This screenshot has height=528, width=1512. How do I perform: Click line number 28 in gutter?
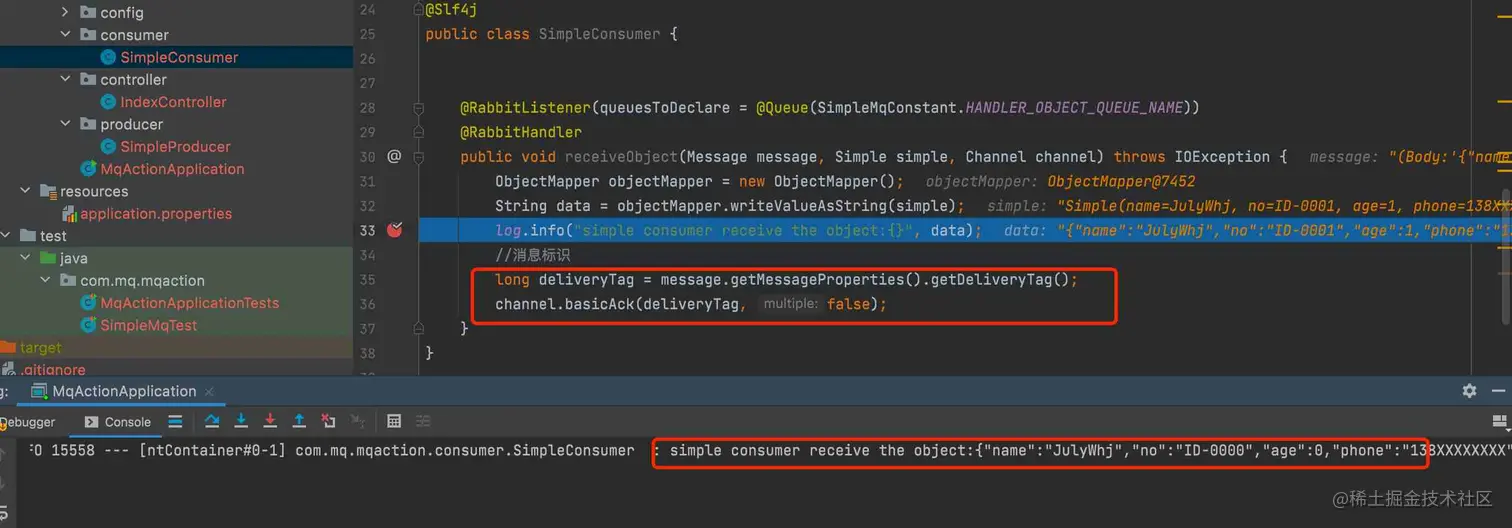pyautogui.click(x=367, y=107)
